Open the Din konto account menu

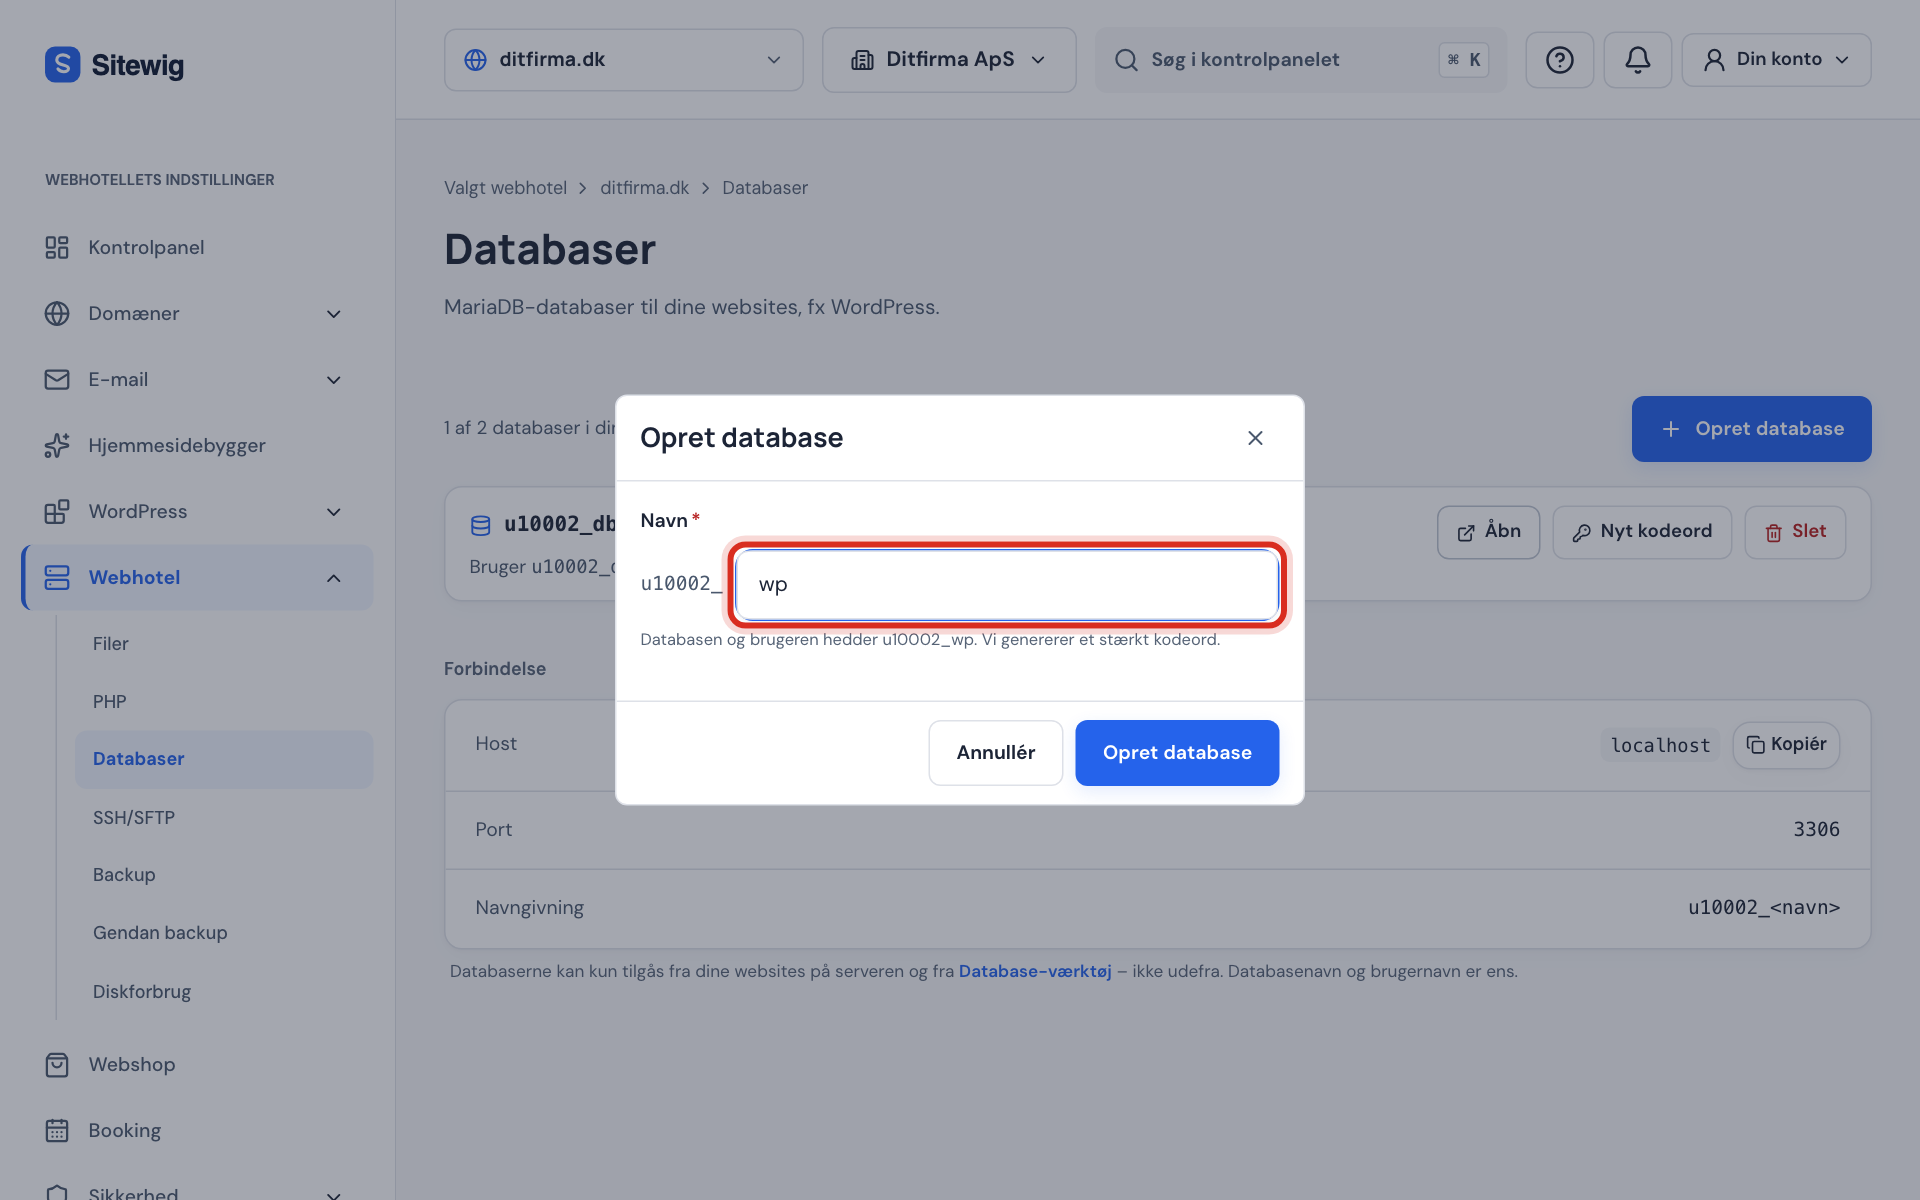1776,60
